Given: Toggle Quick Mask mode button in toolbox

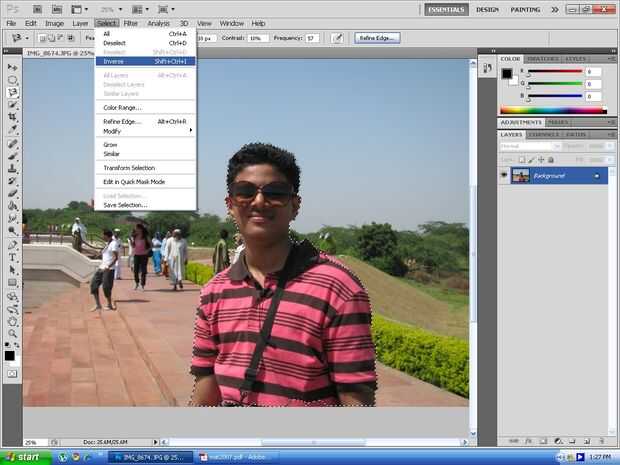Looking at the screenshot, I should click(x=12, y=373).
